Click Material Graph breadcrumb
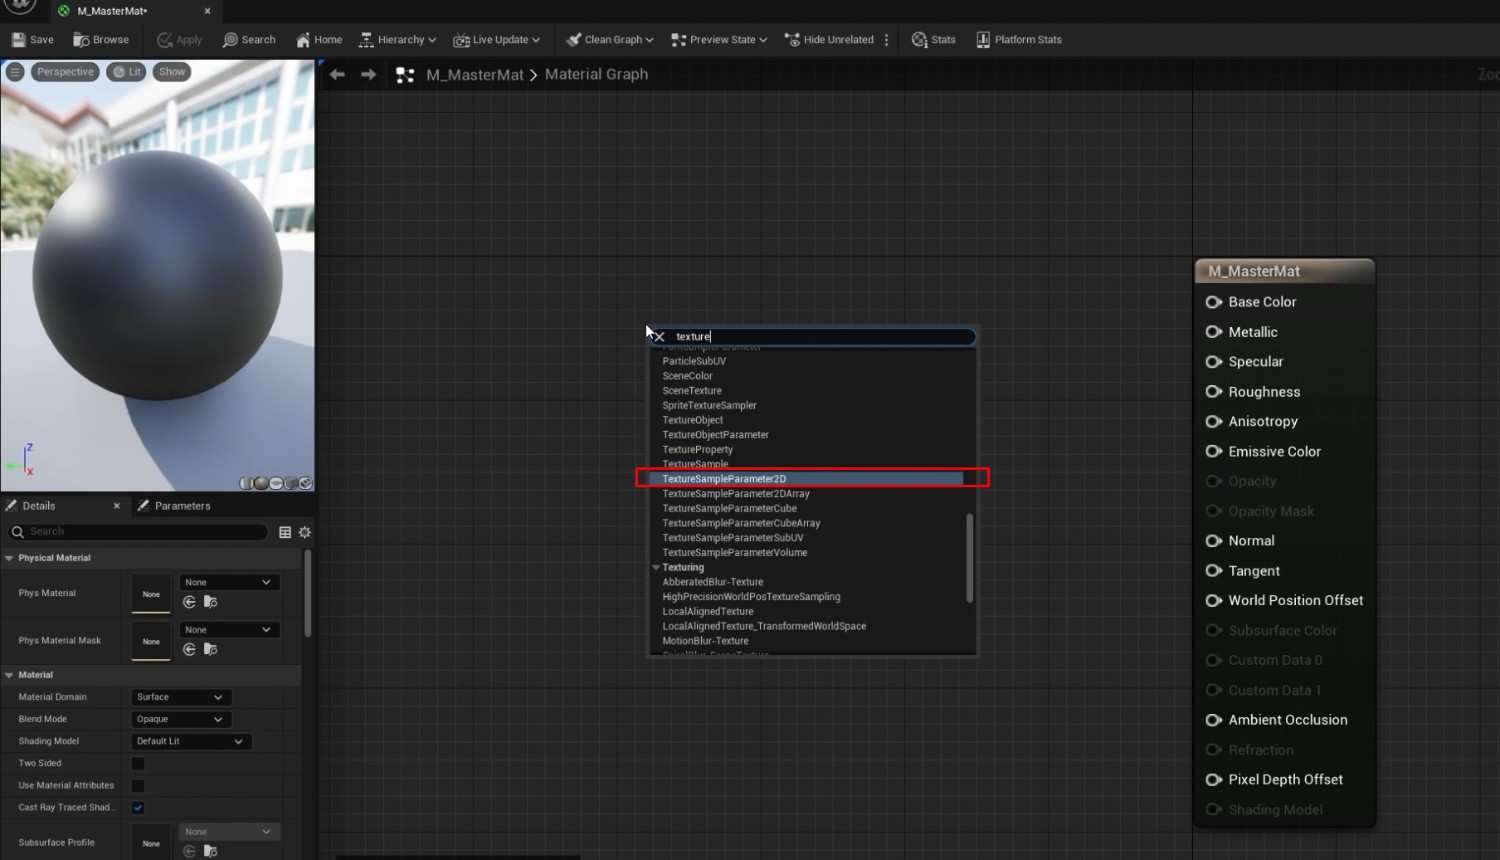1500x860 pixels. (596, 75)
